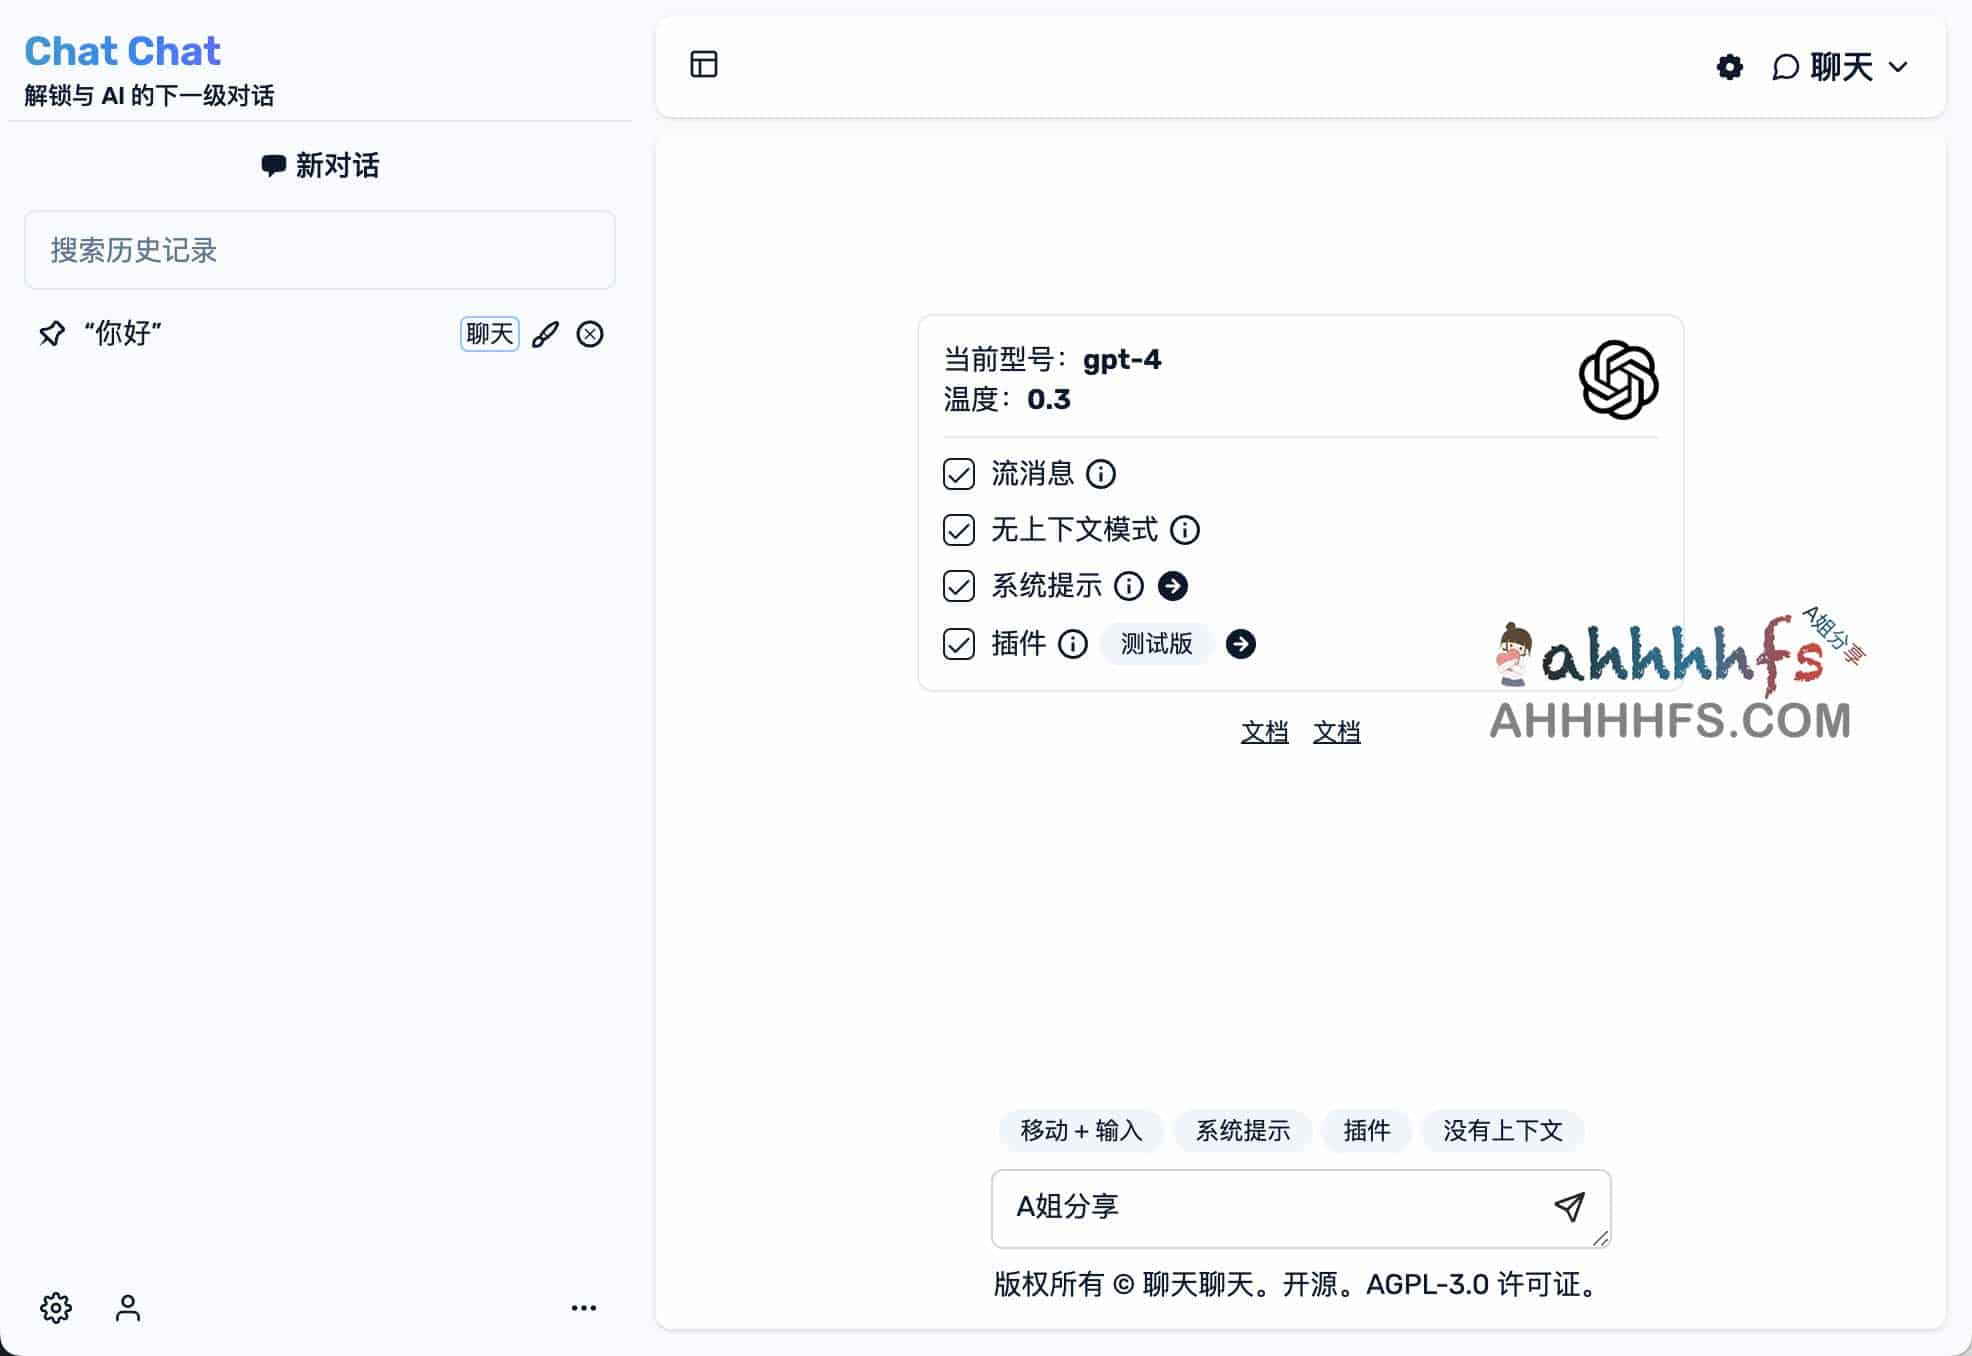This screenshot has height=1356, width=1972.
Task: Delete the "你好" conversation
Action: [x=590, y=334]
